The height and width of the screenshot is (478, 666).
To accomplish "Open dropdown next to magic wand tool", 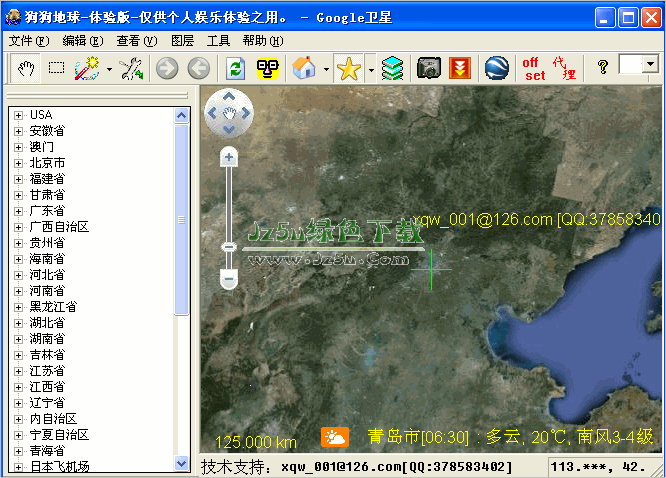I will [110, 69].
